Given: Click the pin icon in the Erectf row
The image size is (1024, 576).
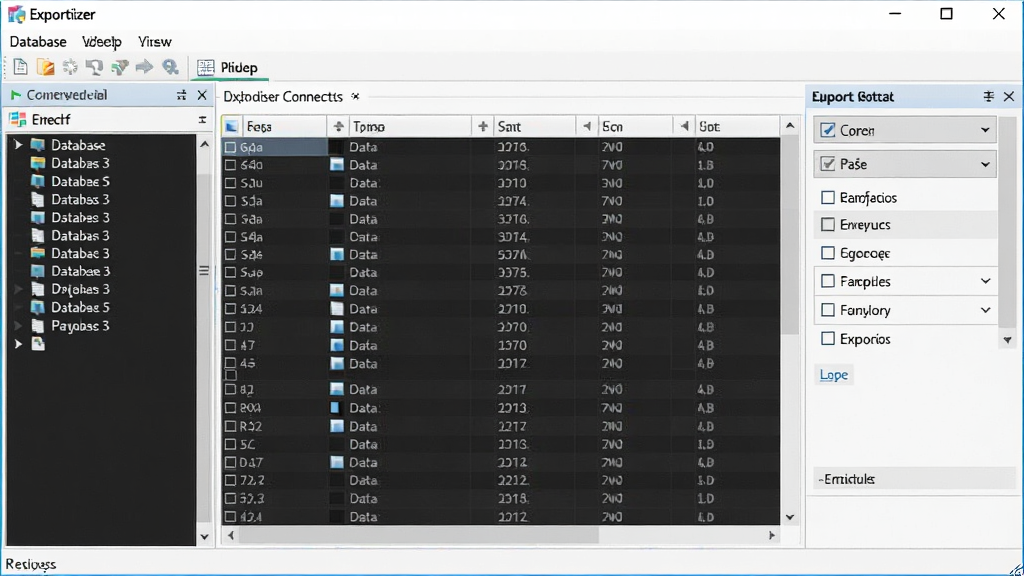Looking at the screenshot, I should (202, 120).
